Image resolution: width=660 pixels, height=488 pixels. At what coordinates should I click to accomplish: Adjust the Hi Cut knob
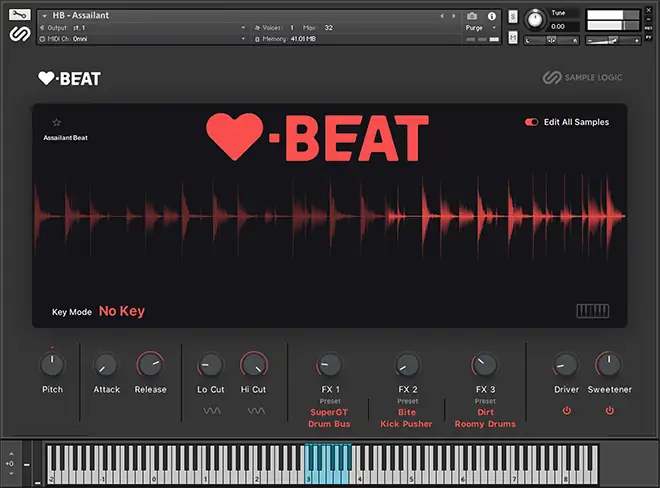[254, 365]
